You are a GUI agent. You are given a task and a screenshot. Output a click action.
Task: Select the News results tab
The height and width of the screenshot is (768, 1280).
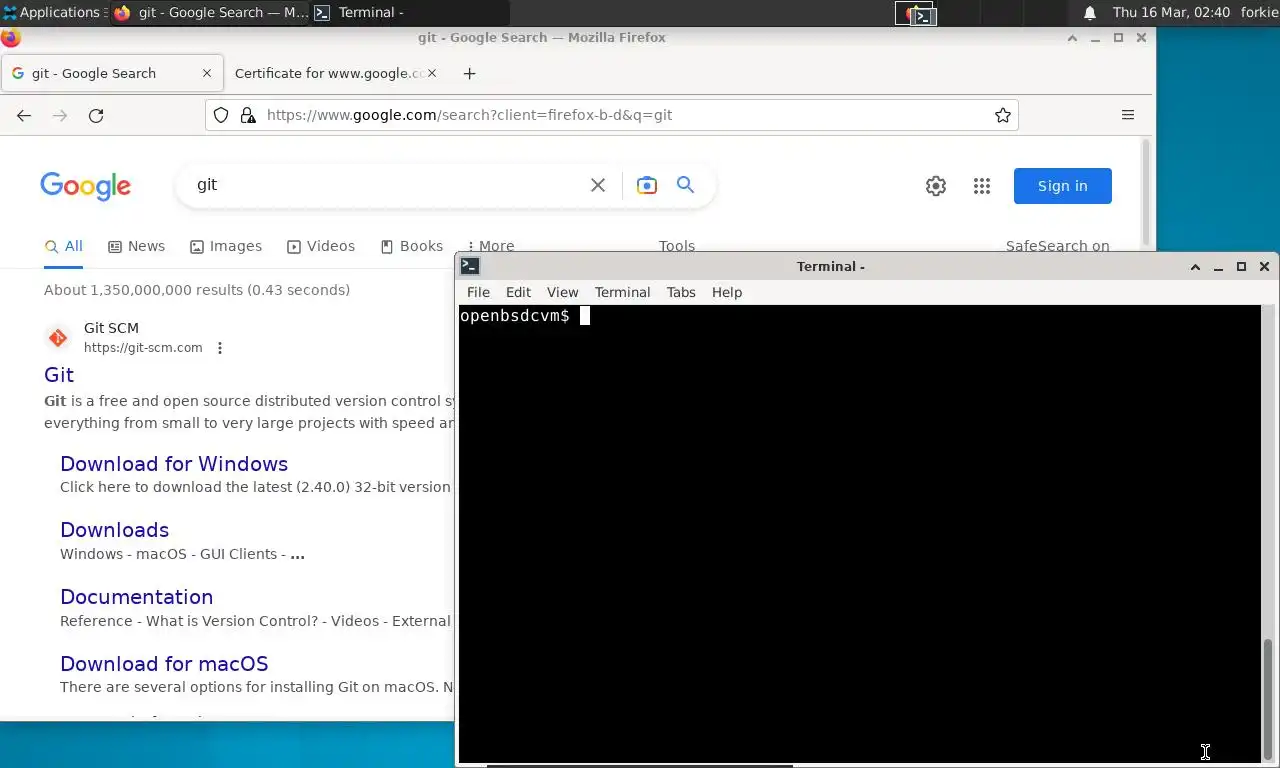click(x=136, y=246)
